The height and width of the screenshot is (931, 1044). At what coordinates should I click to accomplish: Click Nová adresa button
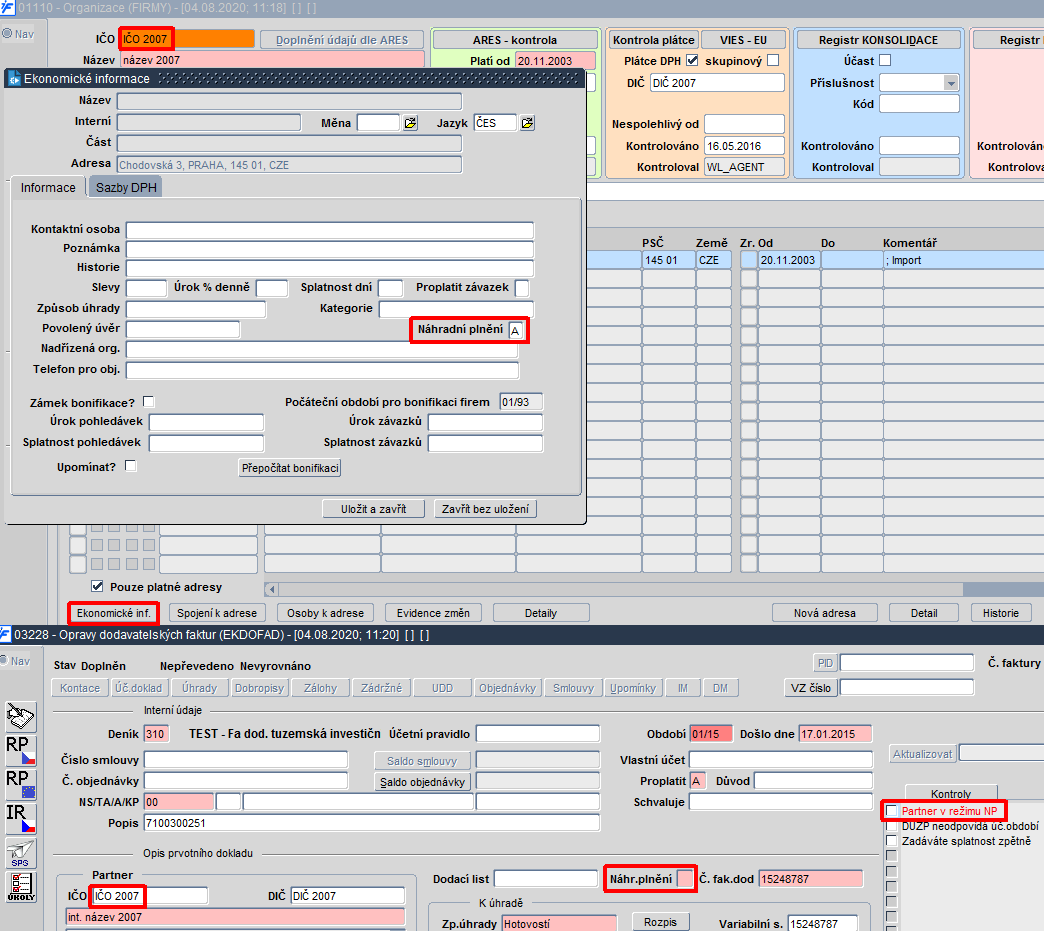(824, 613)
